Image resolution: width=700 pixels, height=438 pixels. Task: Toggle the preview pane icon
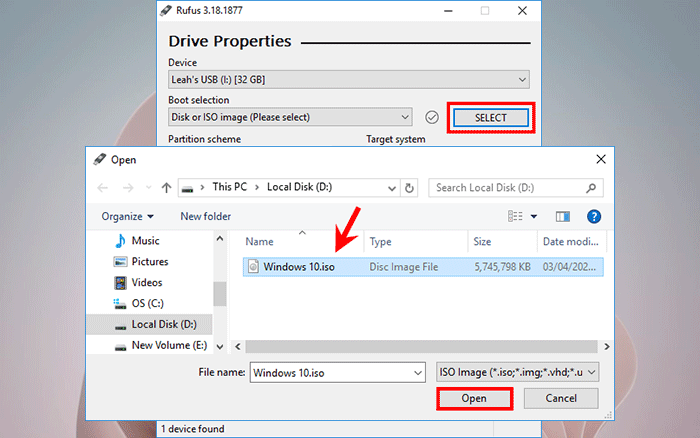click(x=562, y=217)
